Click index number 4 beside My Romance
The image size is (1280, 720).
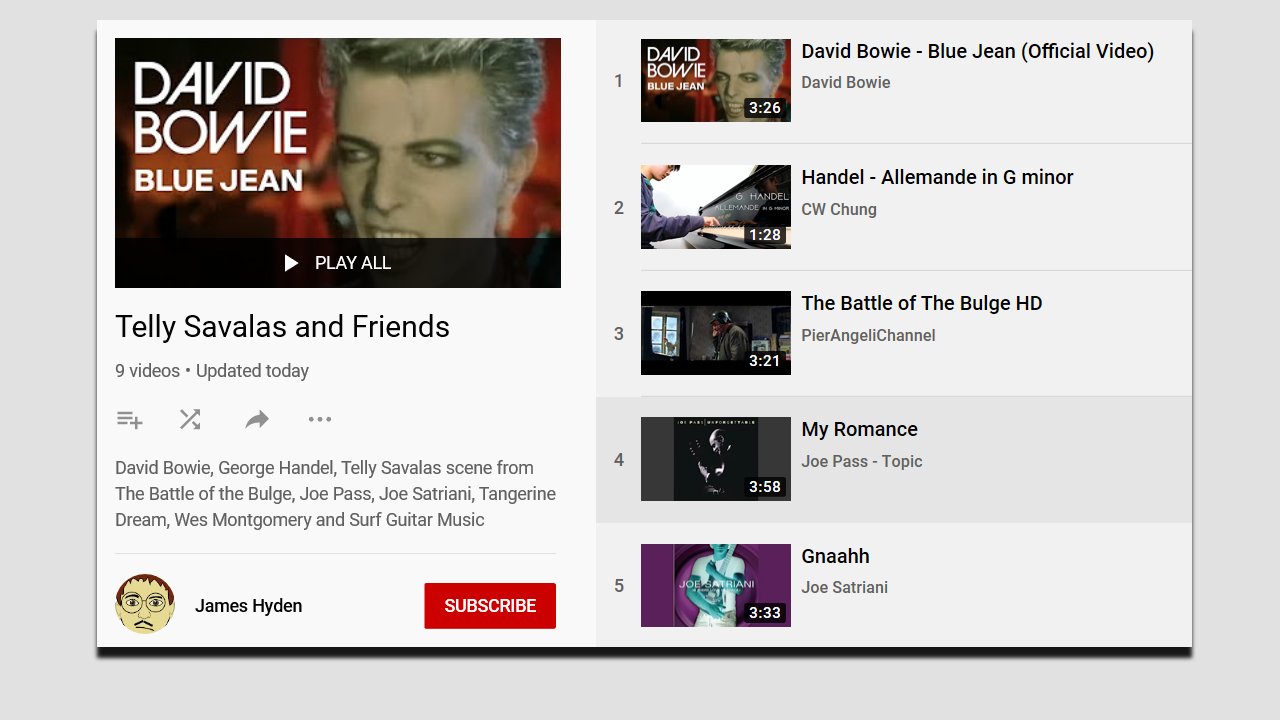pos(619,460)
